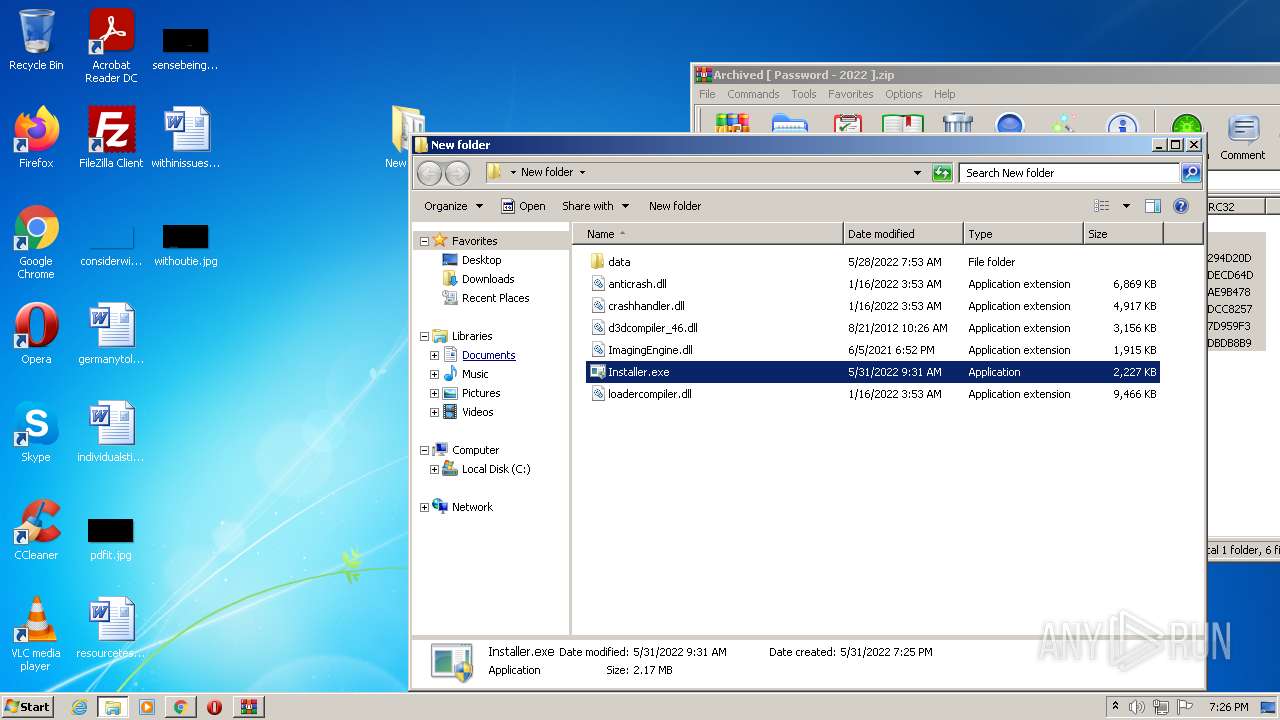Select the loadercompiler.dll file
This screenshot has width=1280, height=720.
(x=873, y=394)
